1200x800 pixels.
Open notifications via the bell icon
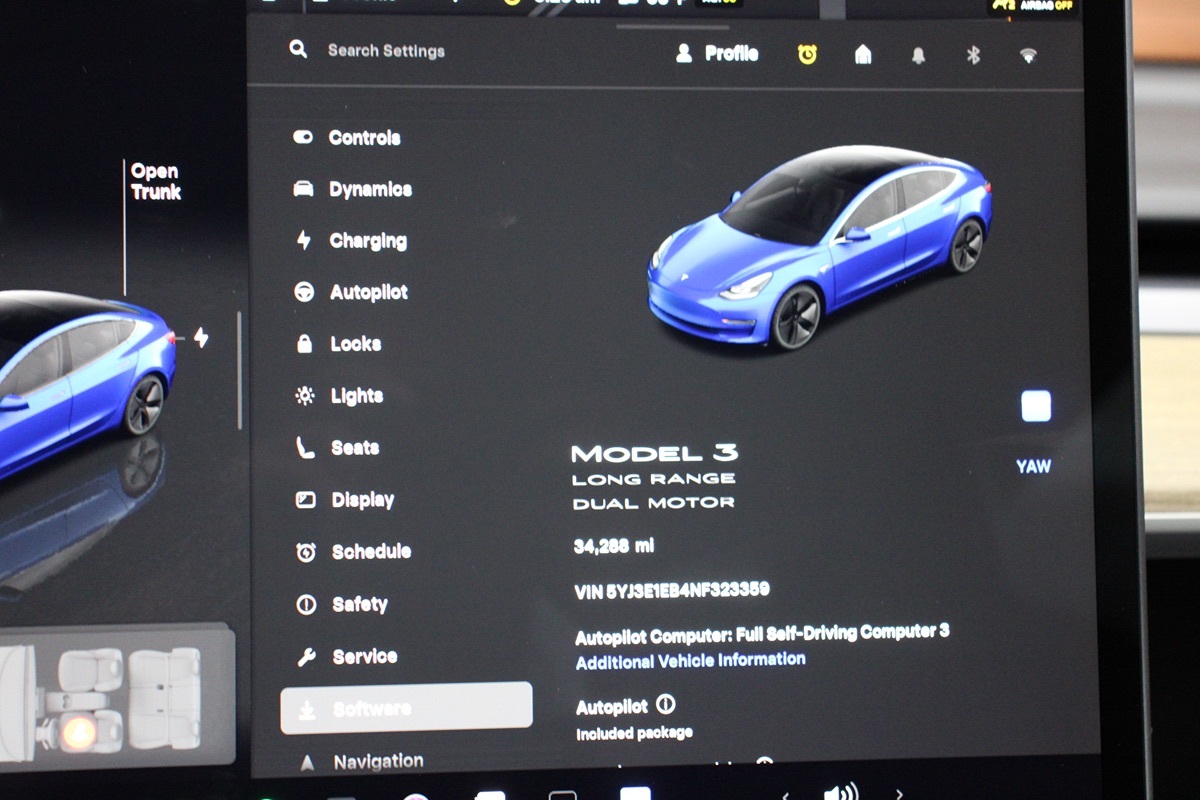918,56
